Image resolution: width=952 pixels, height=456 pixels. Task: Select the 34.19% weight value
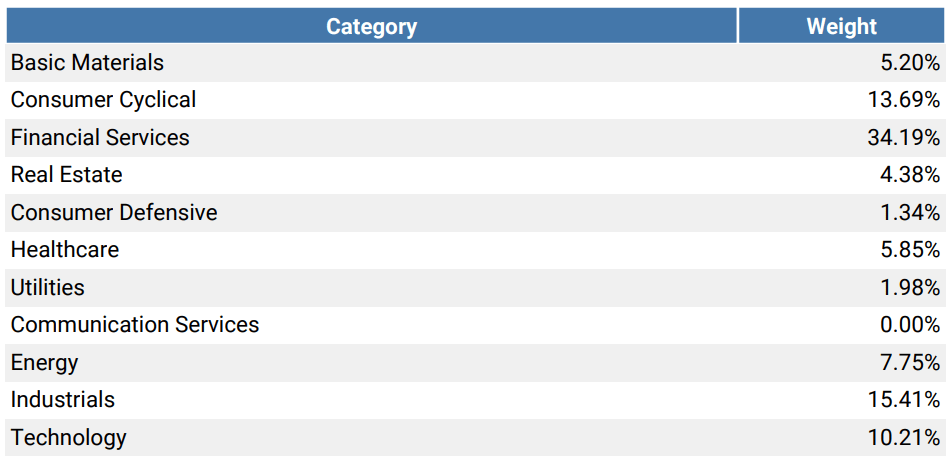[903, 138]
